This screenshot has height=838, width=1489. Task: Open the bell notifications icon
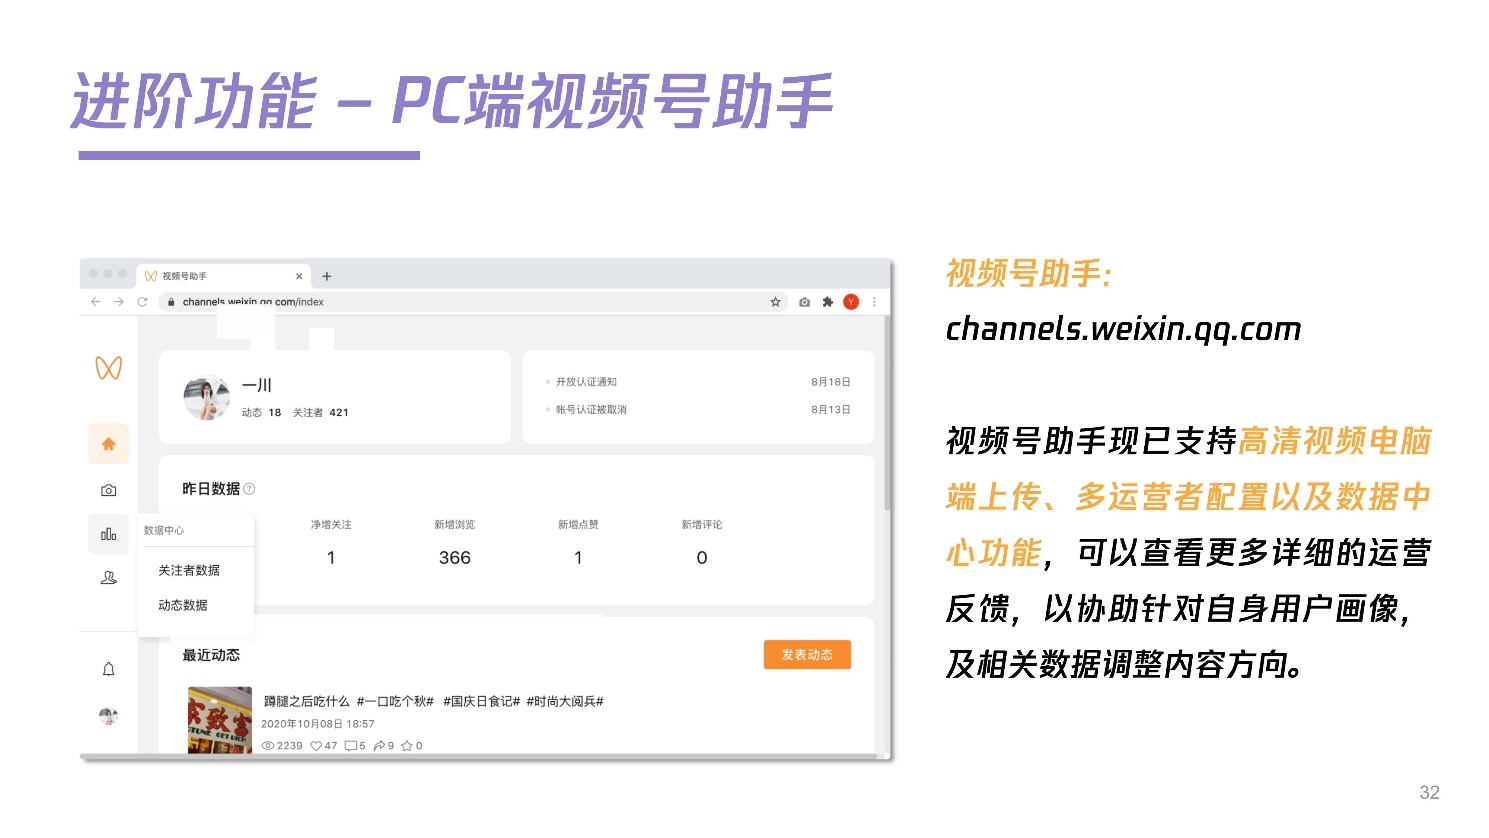(107, 668)
